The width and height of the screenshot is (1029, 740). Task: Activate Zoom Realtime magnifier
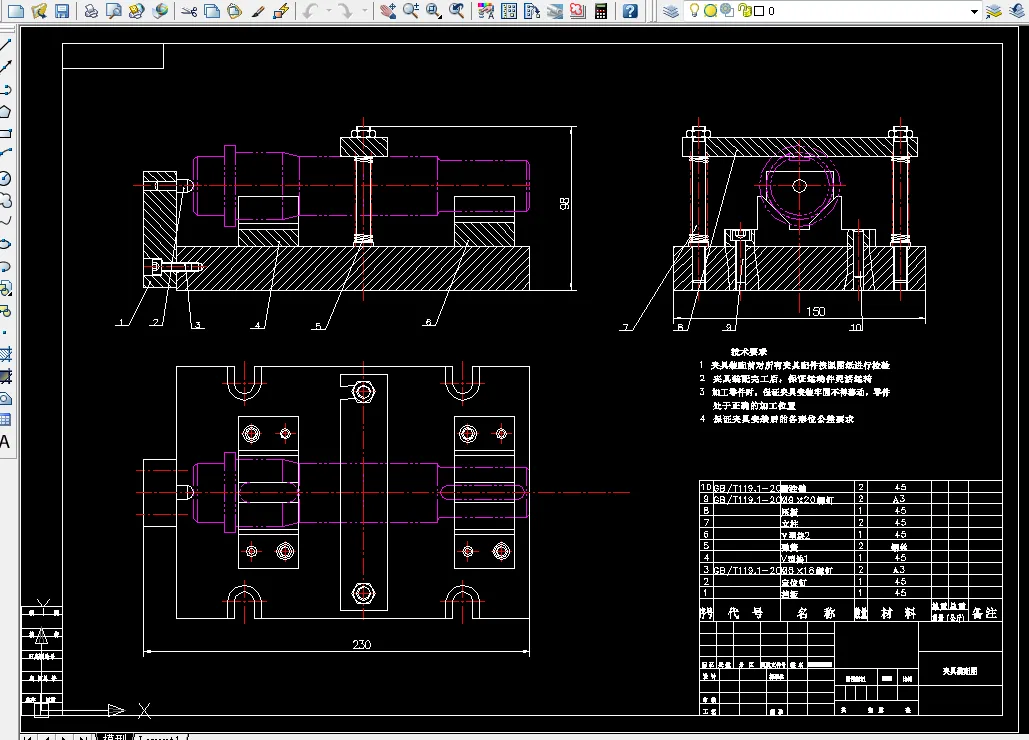tap(411, 10)
